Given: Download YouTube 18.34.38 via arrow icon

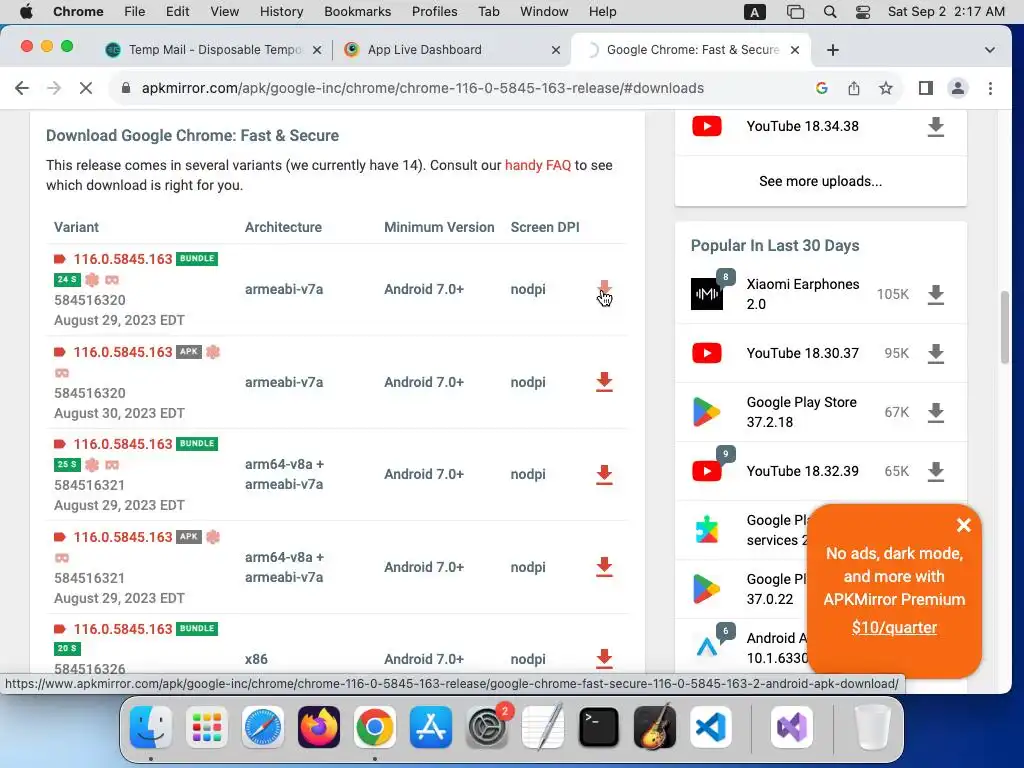Looking at the screenshot, I should click(936, 127).
